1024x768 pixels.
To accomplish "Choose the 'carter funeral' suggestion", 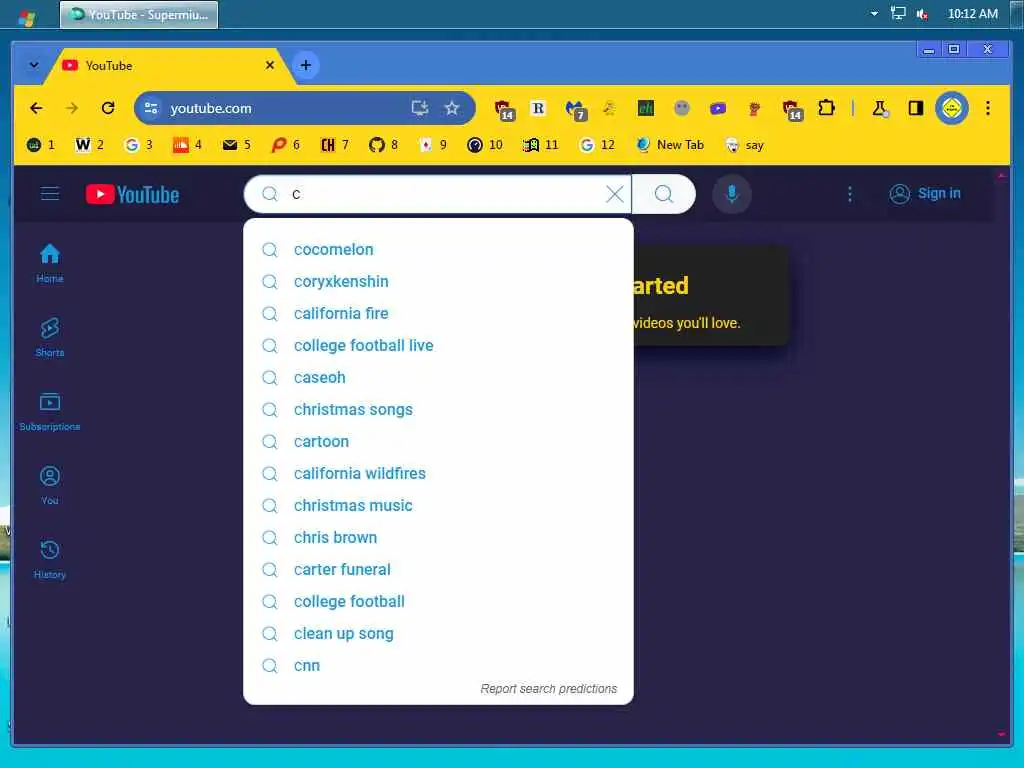I will point(438,569).
